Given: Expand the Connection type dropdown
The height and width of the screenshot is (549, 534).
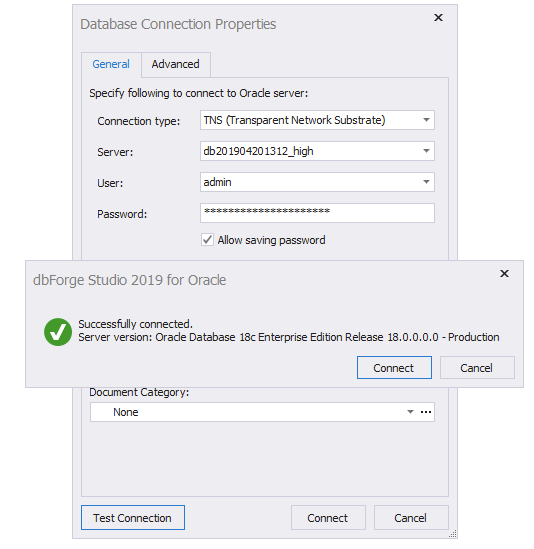Looking at the screenshot, I should point(426,120).
